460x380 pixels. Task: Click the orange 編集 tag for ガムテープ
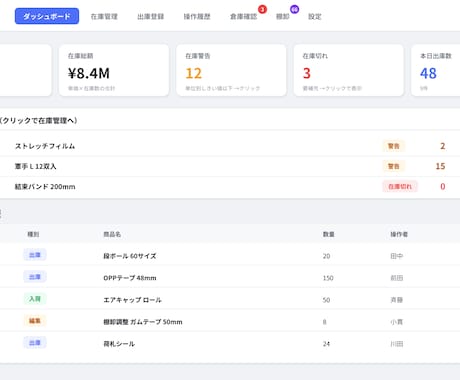coord(35,321)
